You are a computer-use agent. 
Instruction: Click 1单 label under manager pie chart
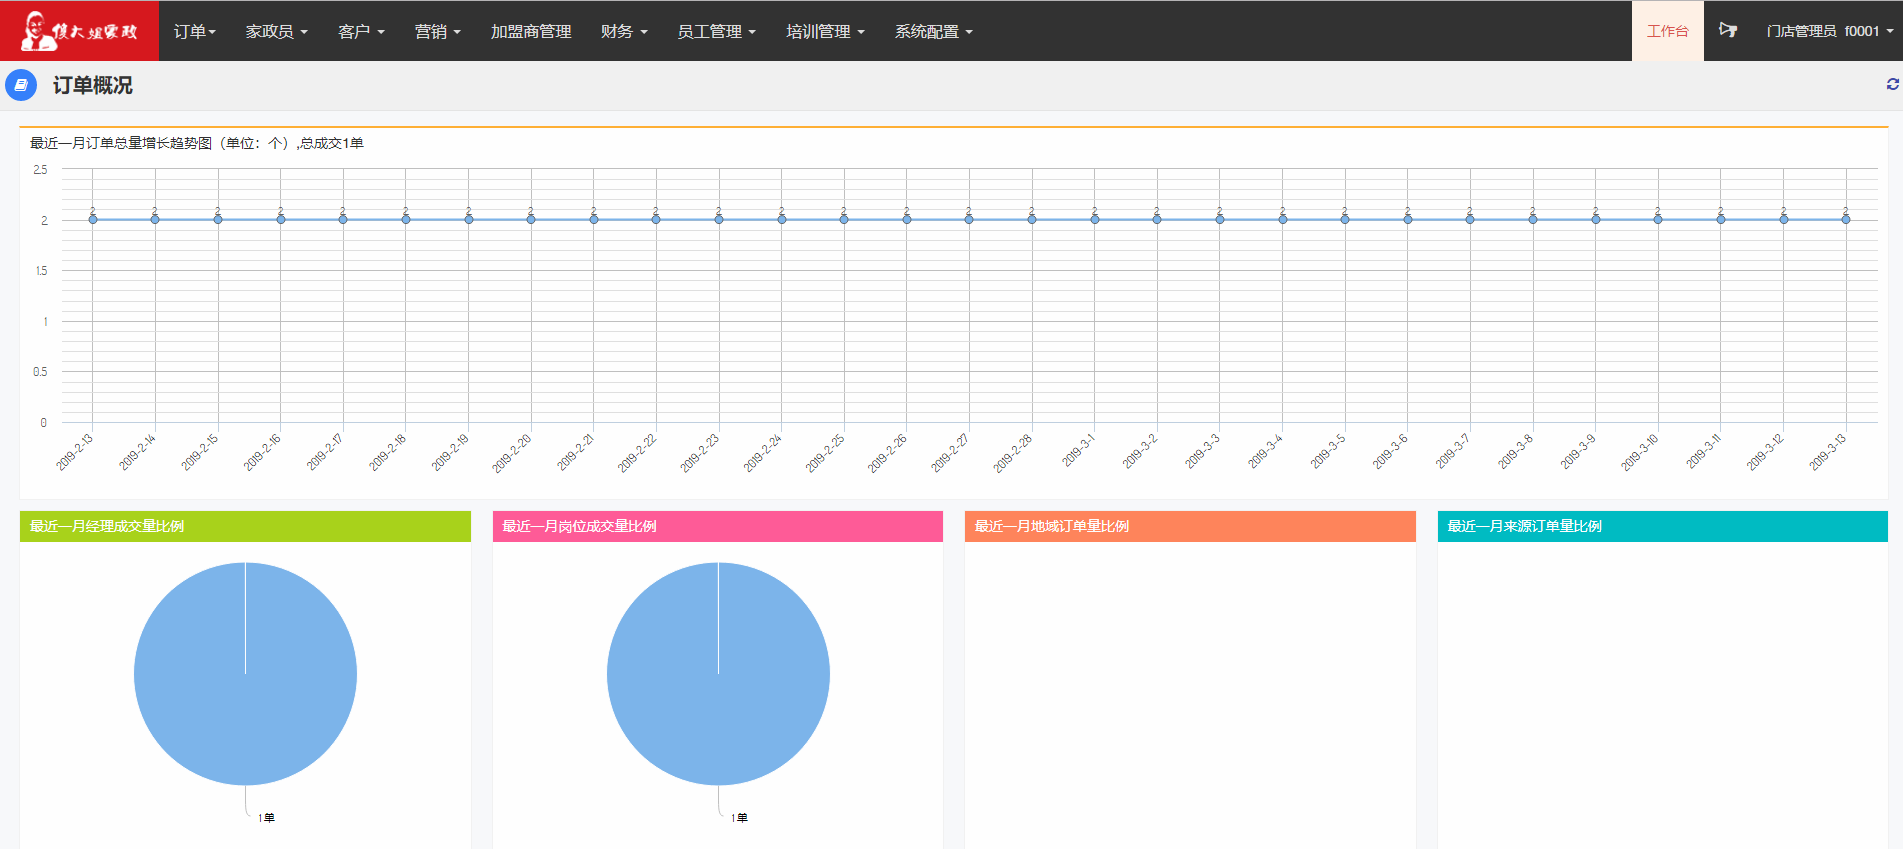(266, 818)
